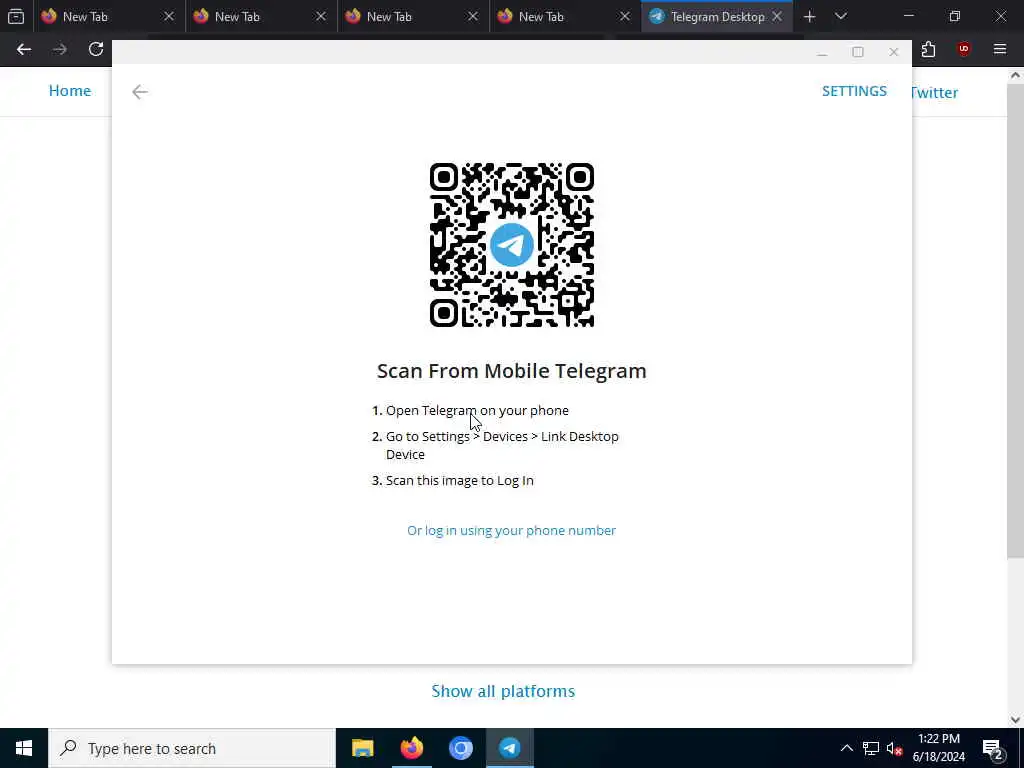Screen dimensions: 1024x768
Task: Click the scrollbar down arrow
Action: [x=1015, y=720]
